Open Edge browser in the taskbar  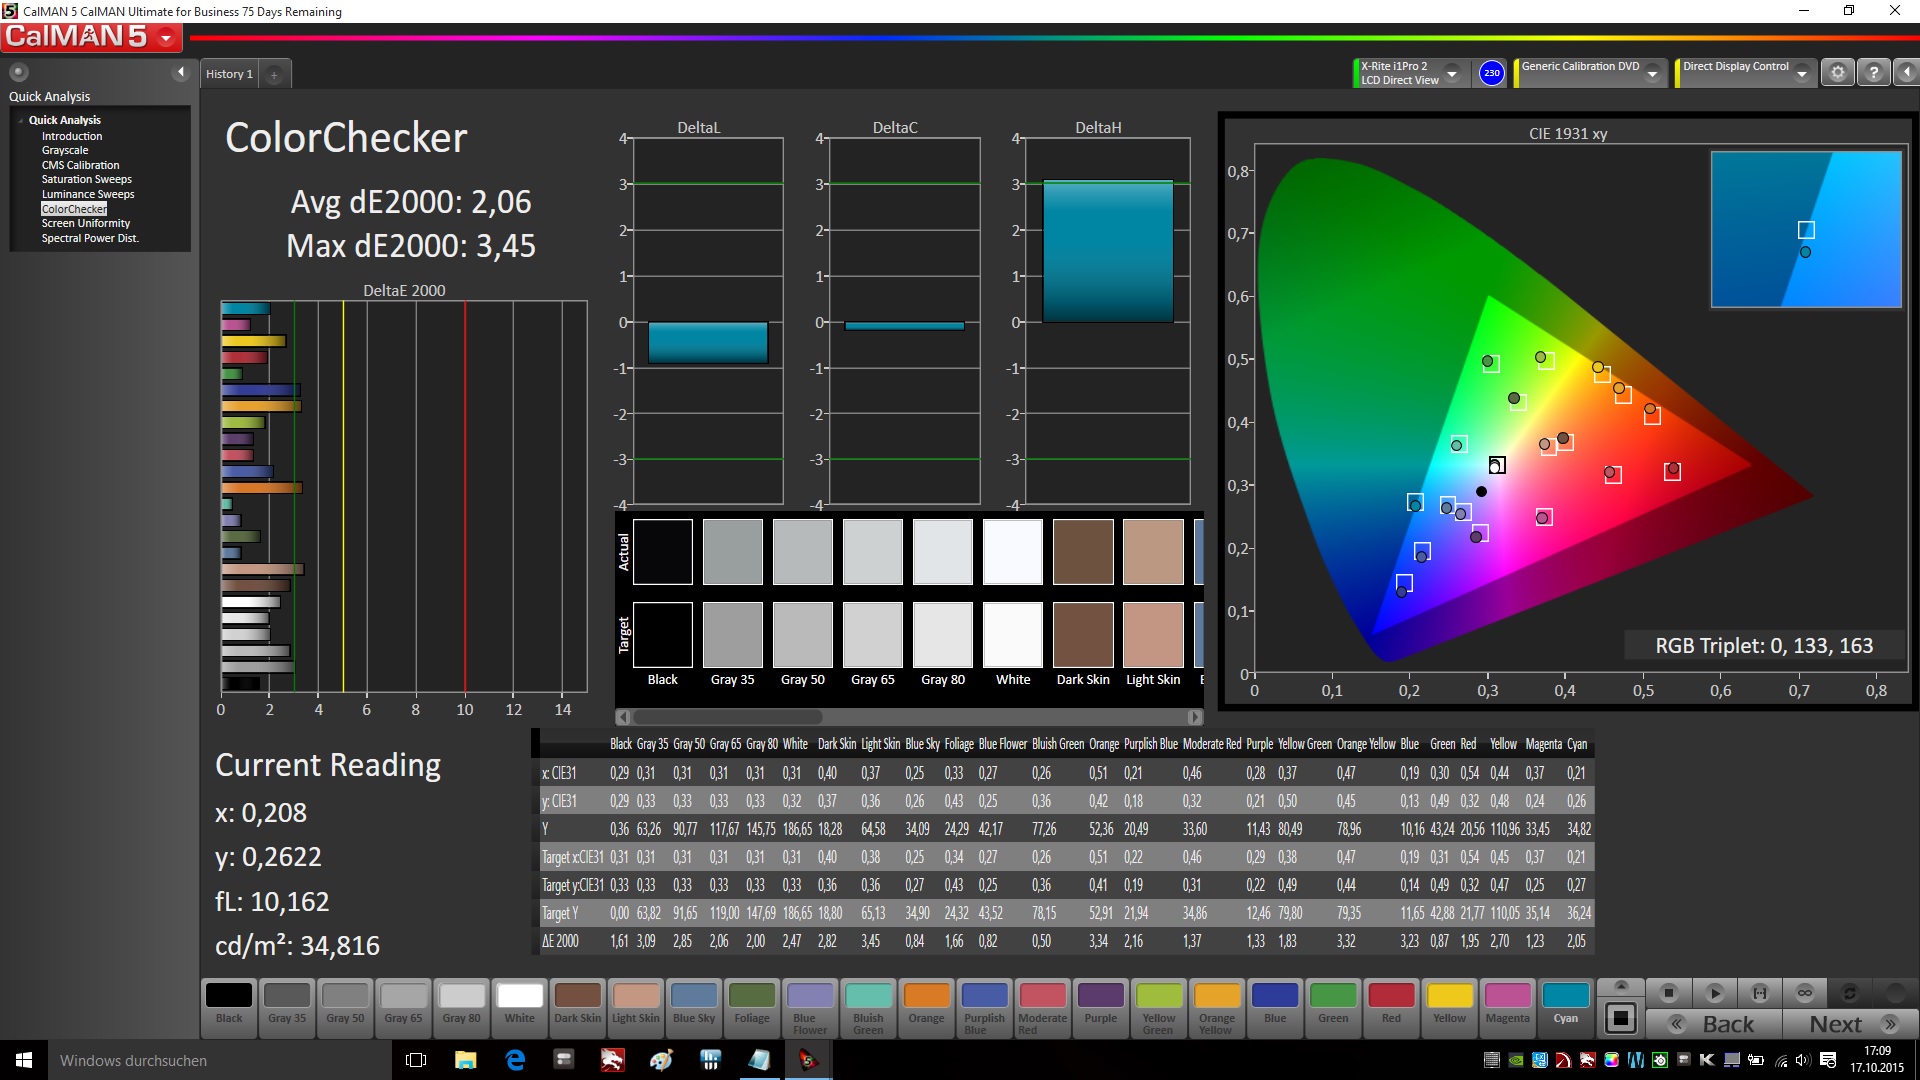(515, 1060)
